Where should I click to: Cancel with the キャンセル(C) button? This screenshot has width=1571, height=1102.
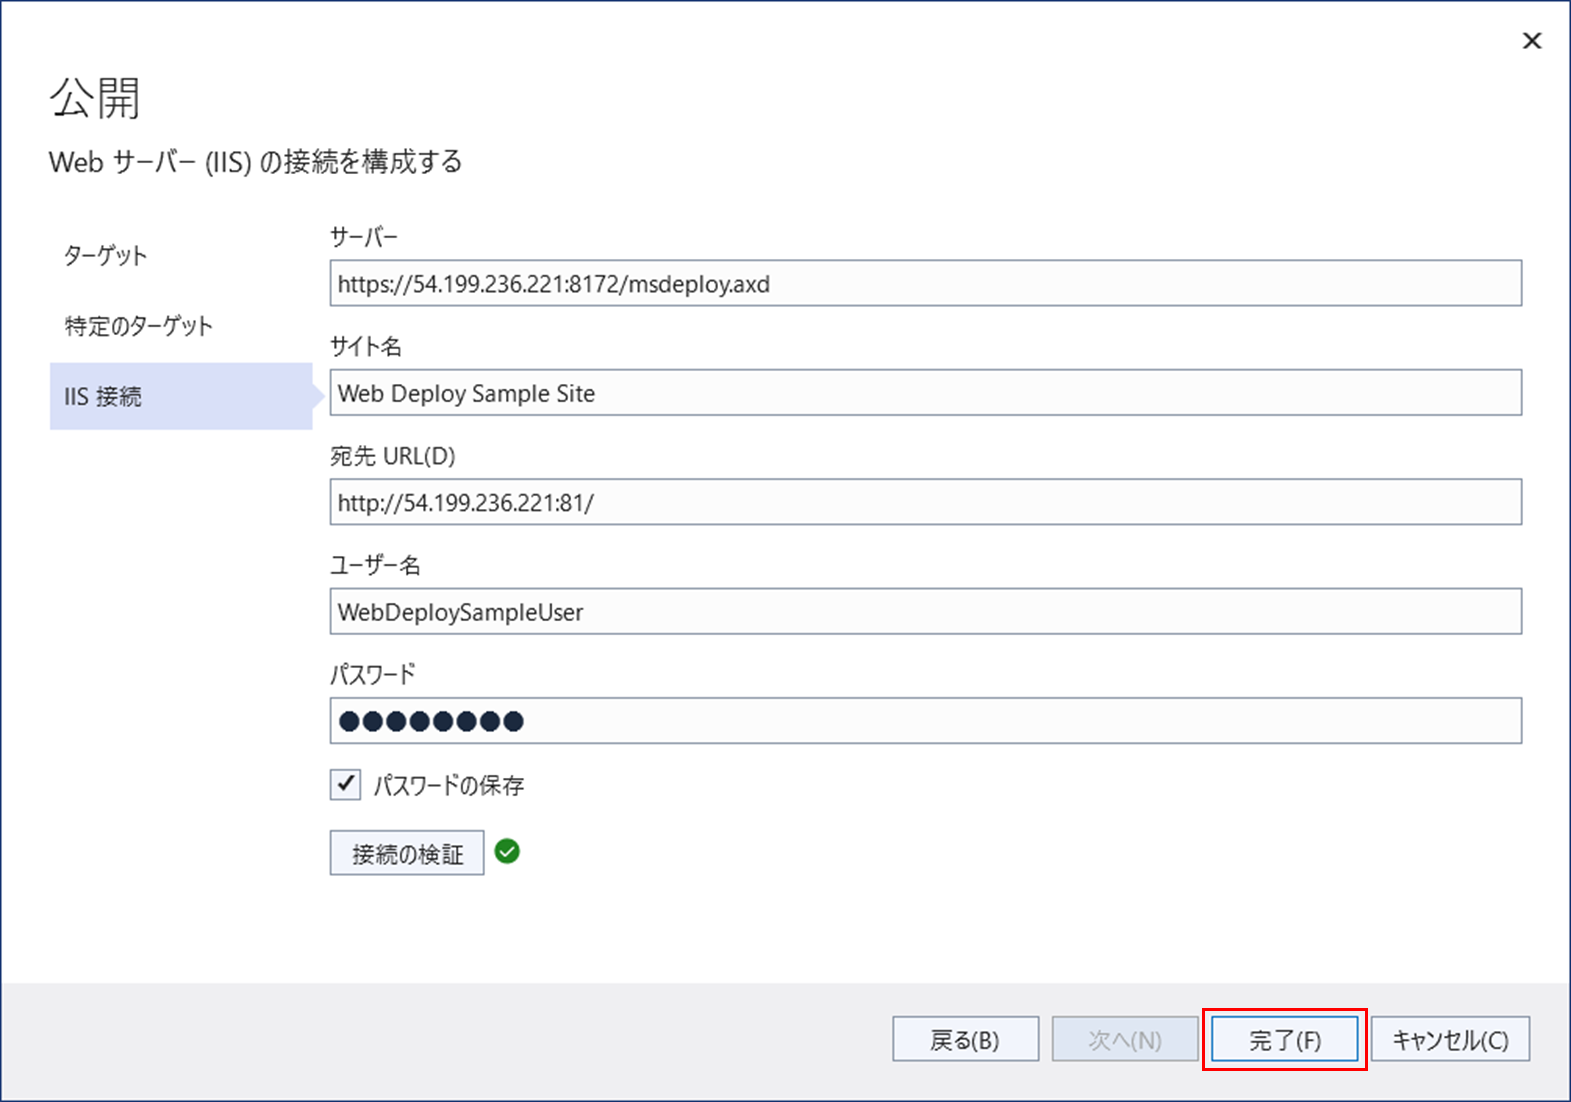click(x=1451, y=1040)
